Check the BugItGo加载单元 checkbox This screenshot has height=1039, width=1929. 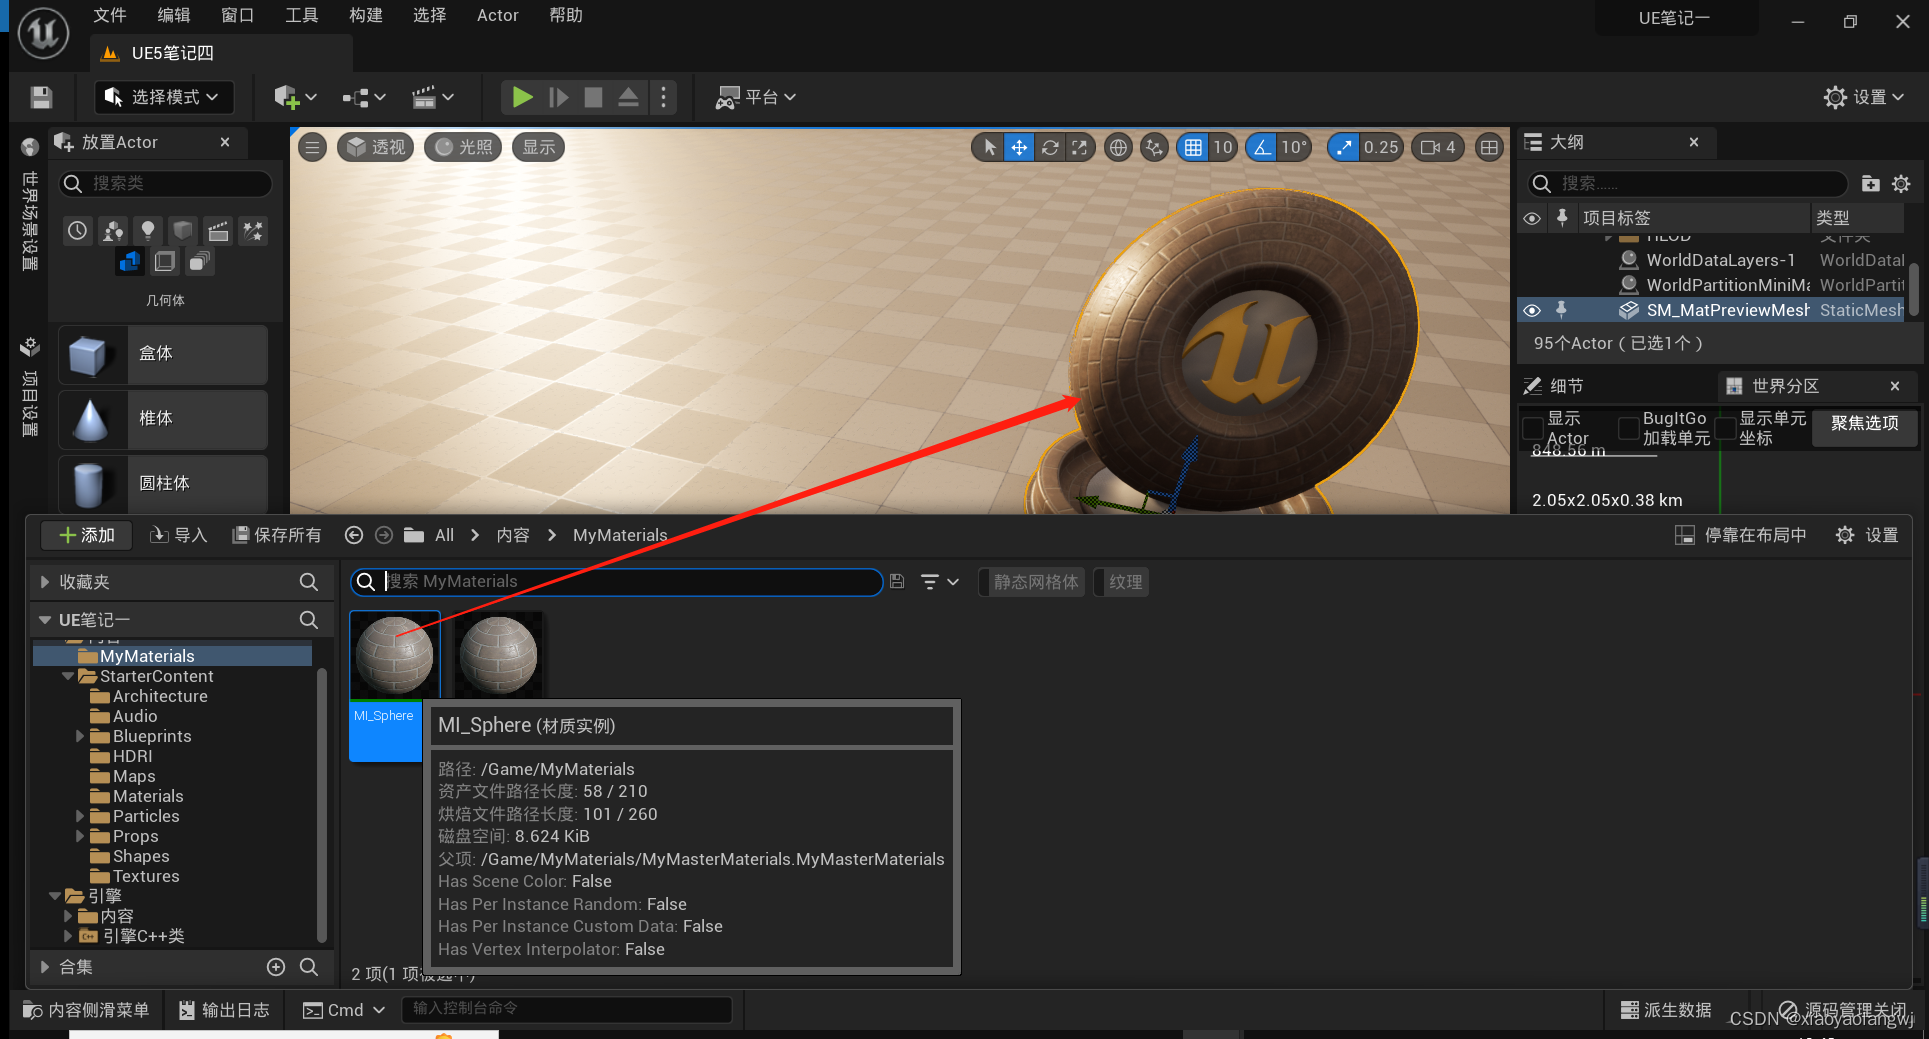tap(1628, 428)
